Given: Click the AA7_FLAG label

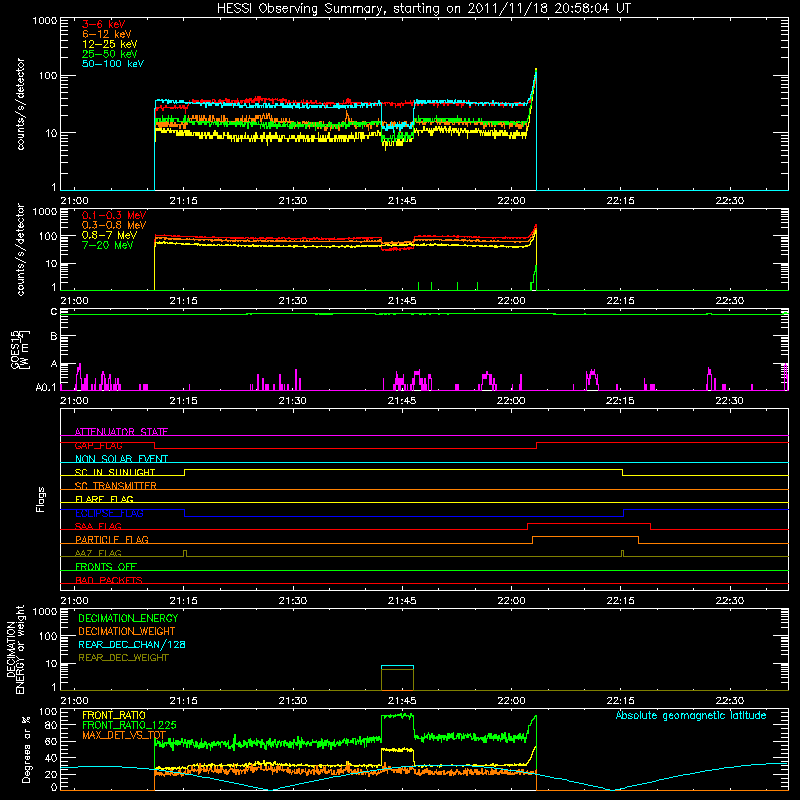Looking at the screenshot, I should [98, 553].
